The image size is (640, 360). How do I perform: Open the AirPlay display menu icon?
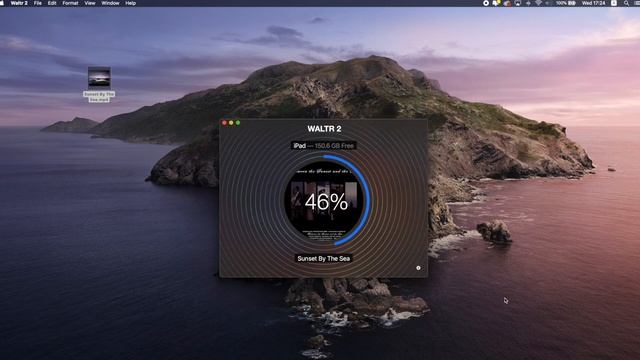pyautogui.click(x=518, y=3)
